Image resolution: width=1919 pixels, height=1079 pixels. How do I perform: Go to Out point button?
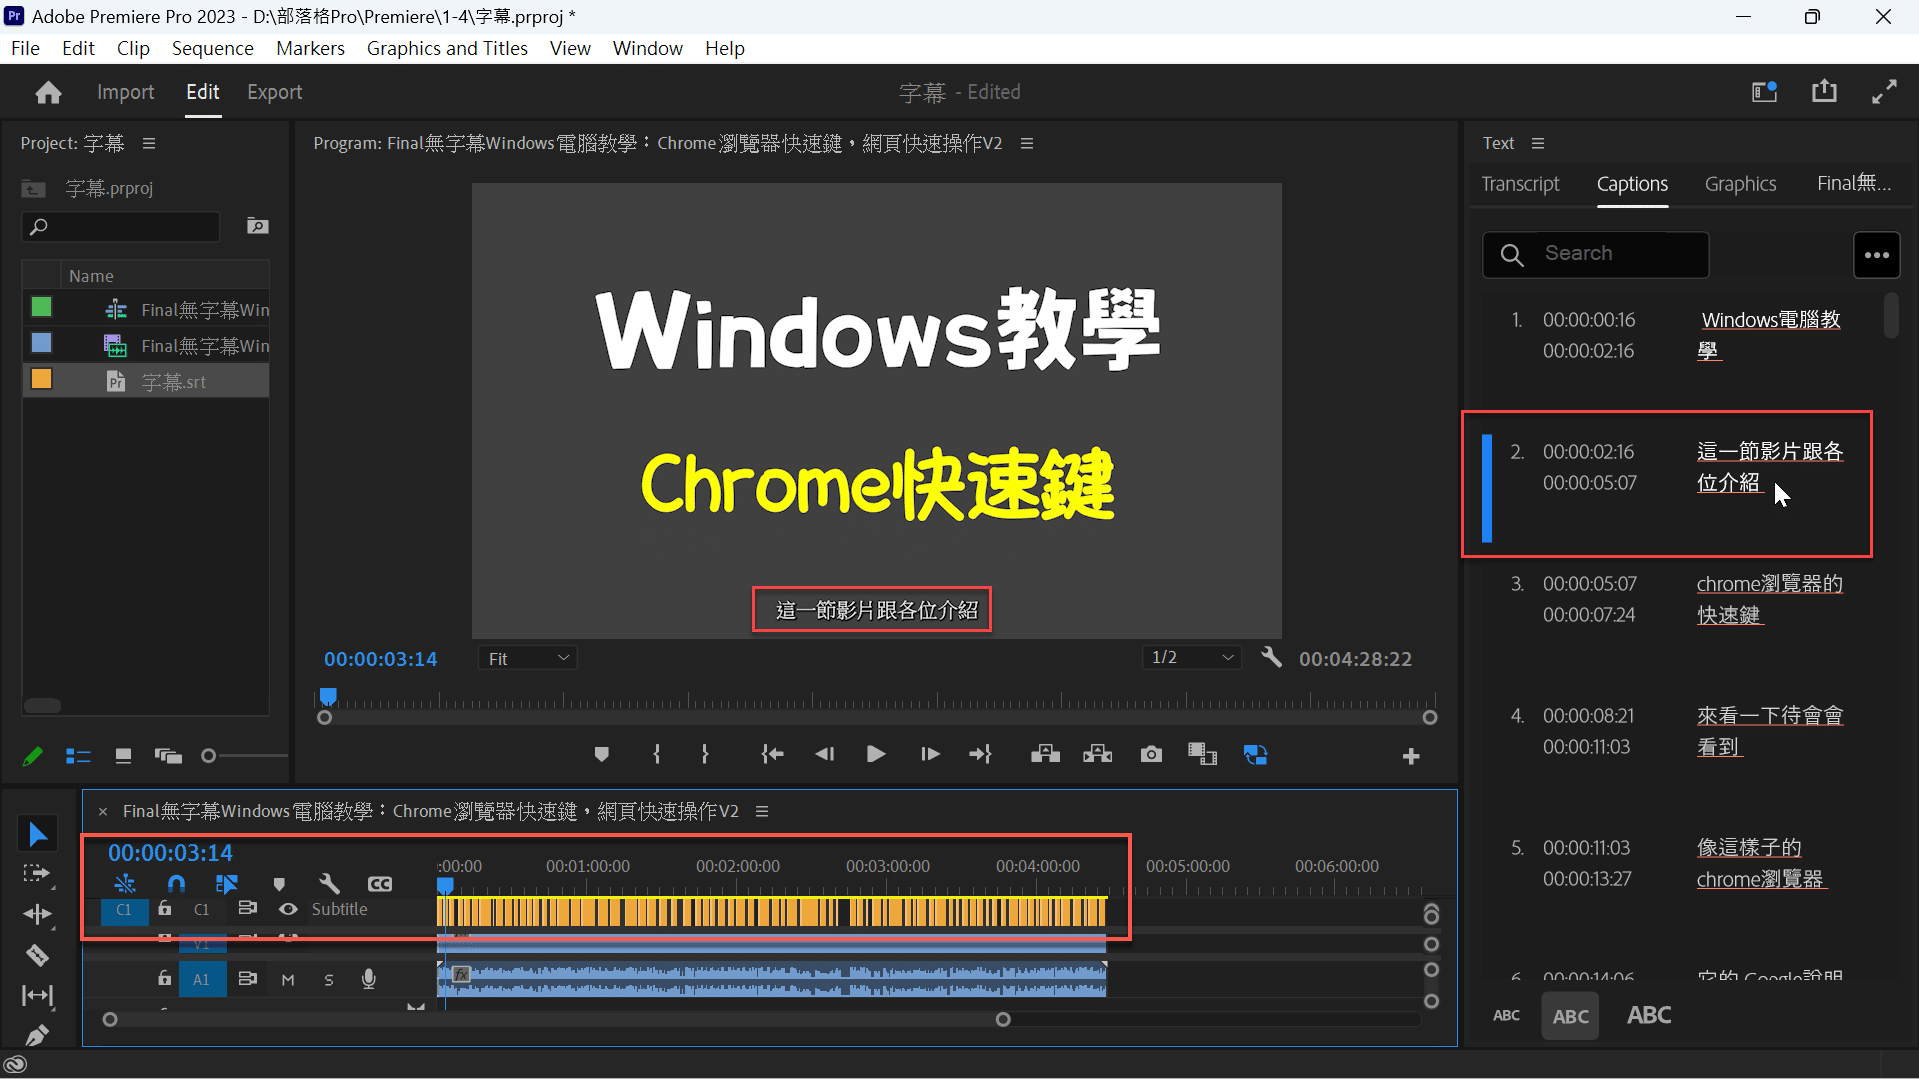coord(981,755)
